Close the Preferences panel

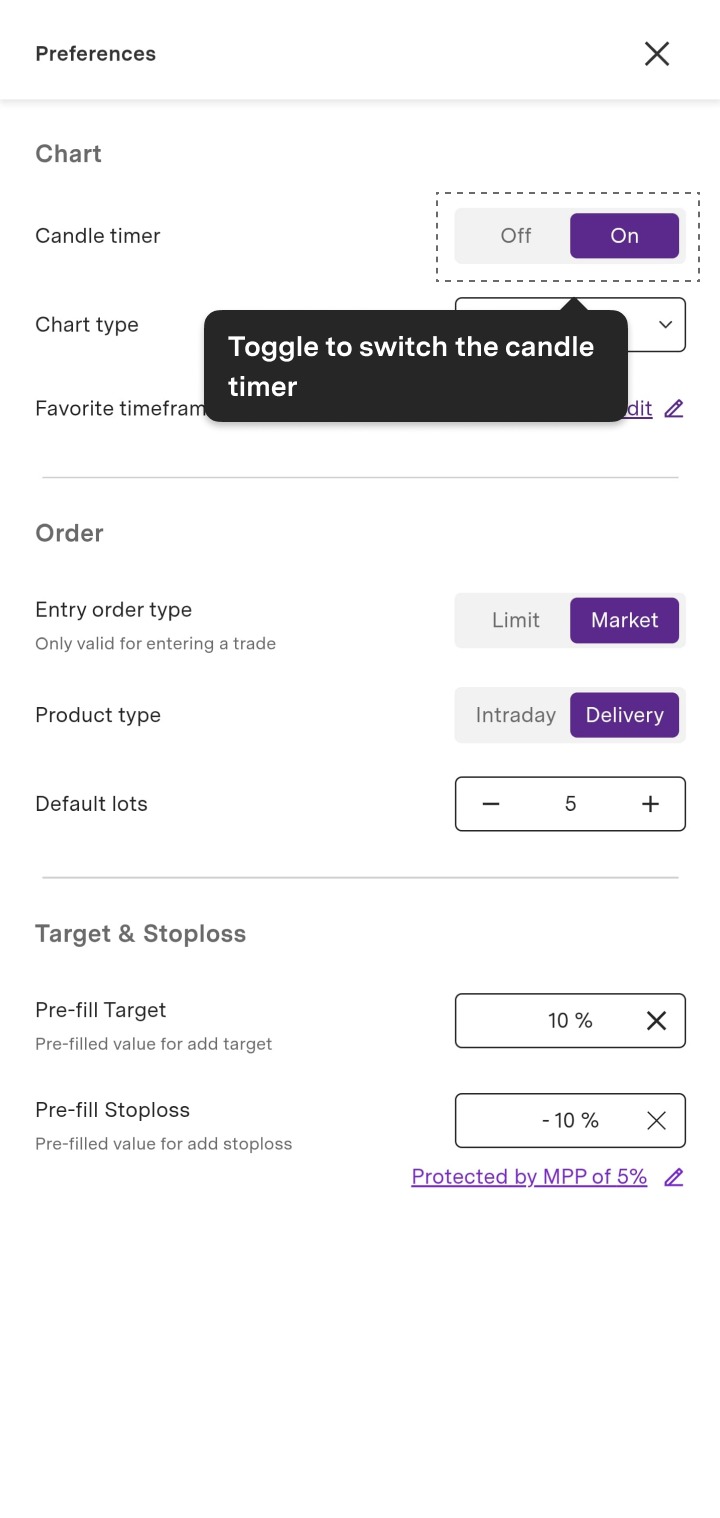click(x=657, y=54)
